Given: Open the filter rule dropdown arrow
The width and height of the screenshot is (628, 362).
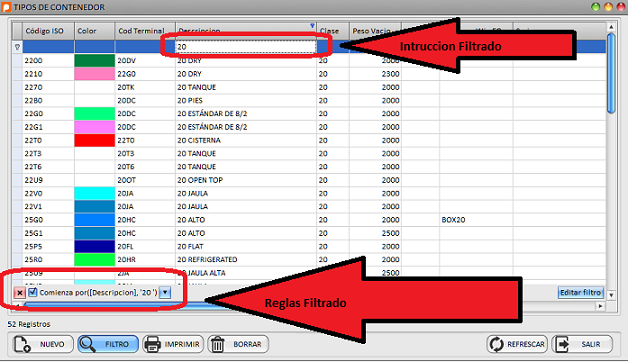Looking at the screenshot, I should 165,293.
